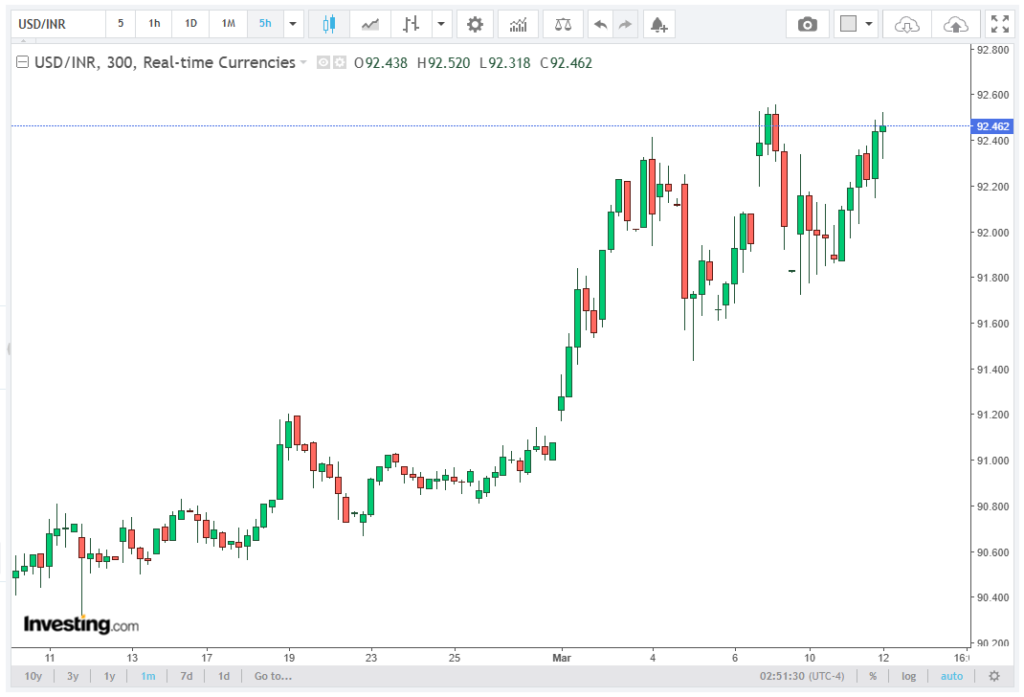Screen dimensions: 1024x697
Task: Click the save chart cloud upload icon
Action: 955,24
